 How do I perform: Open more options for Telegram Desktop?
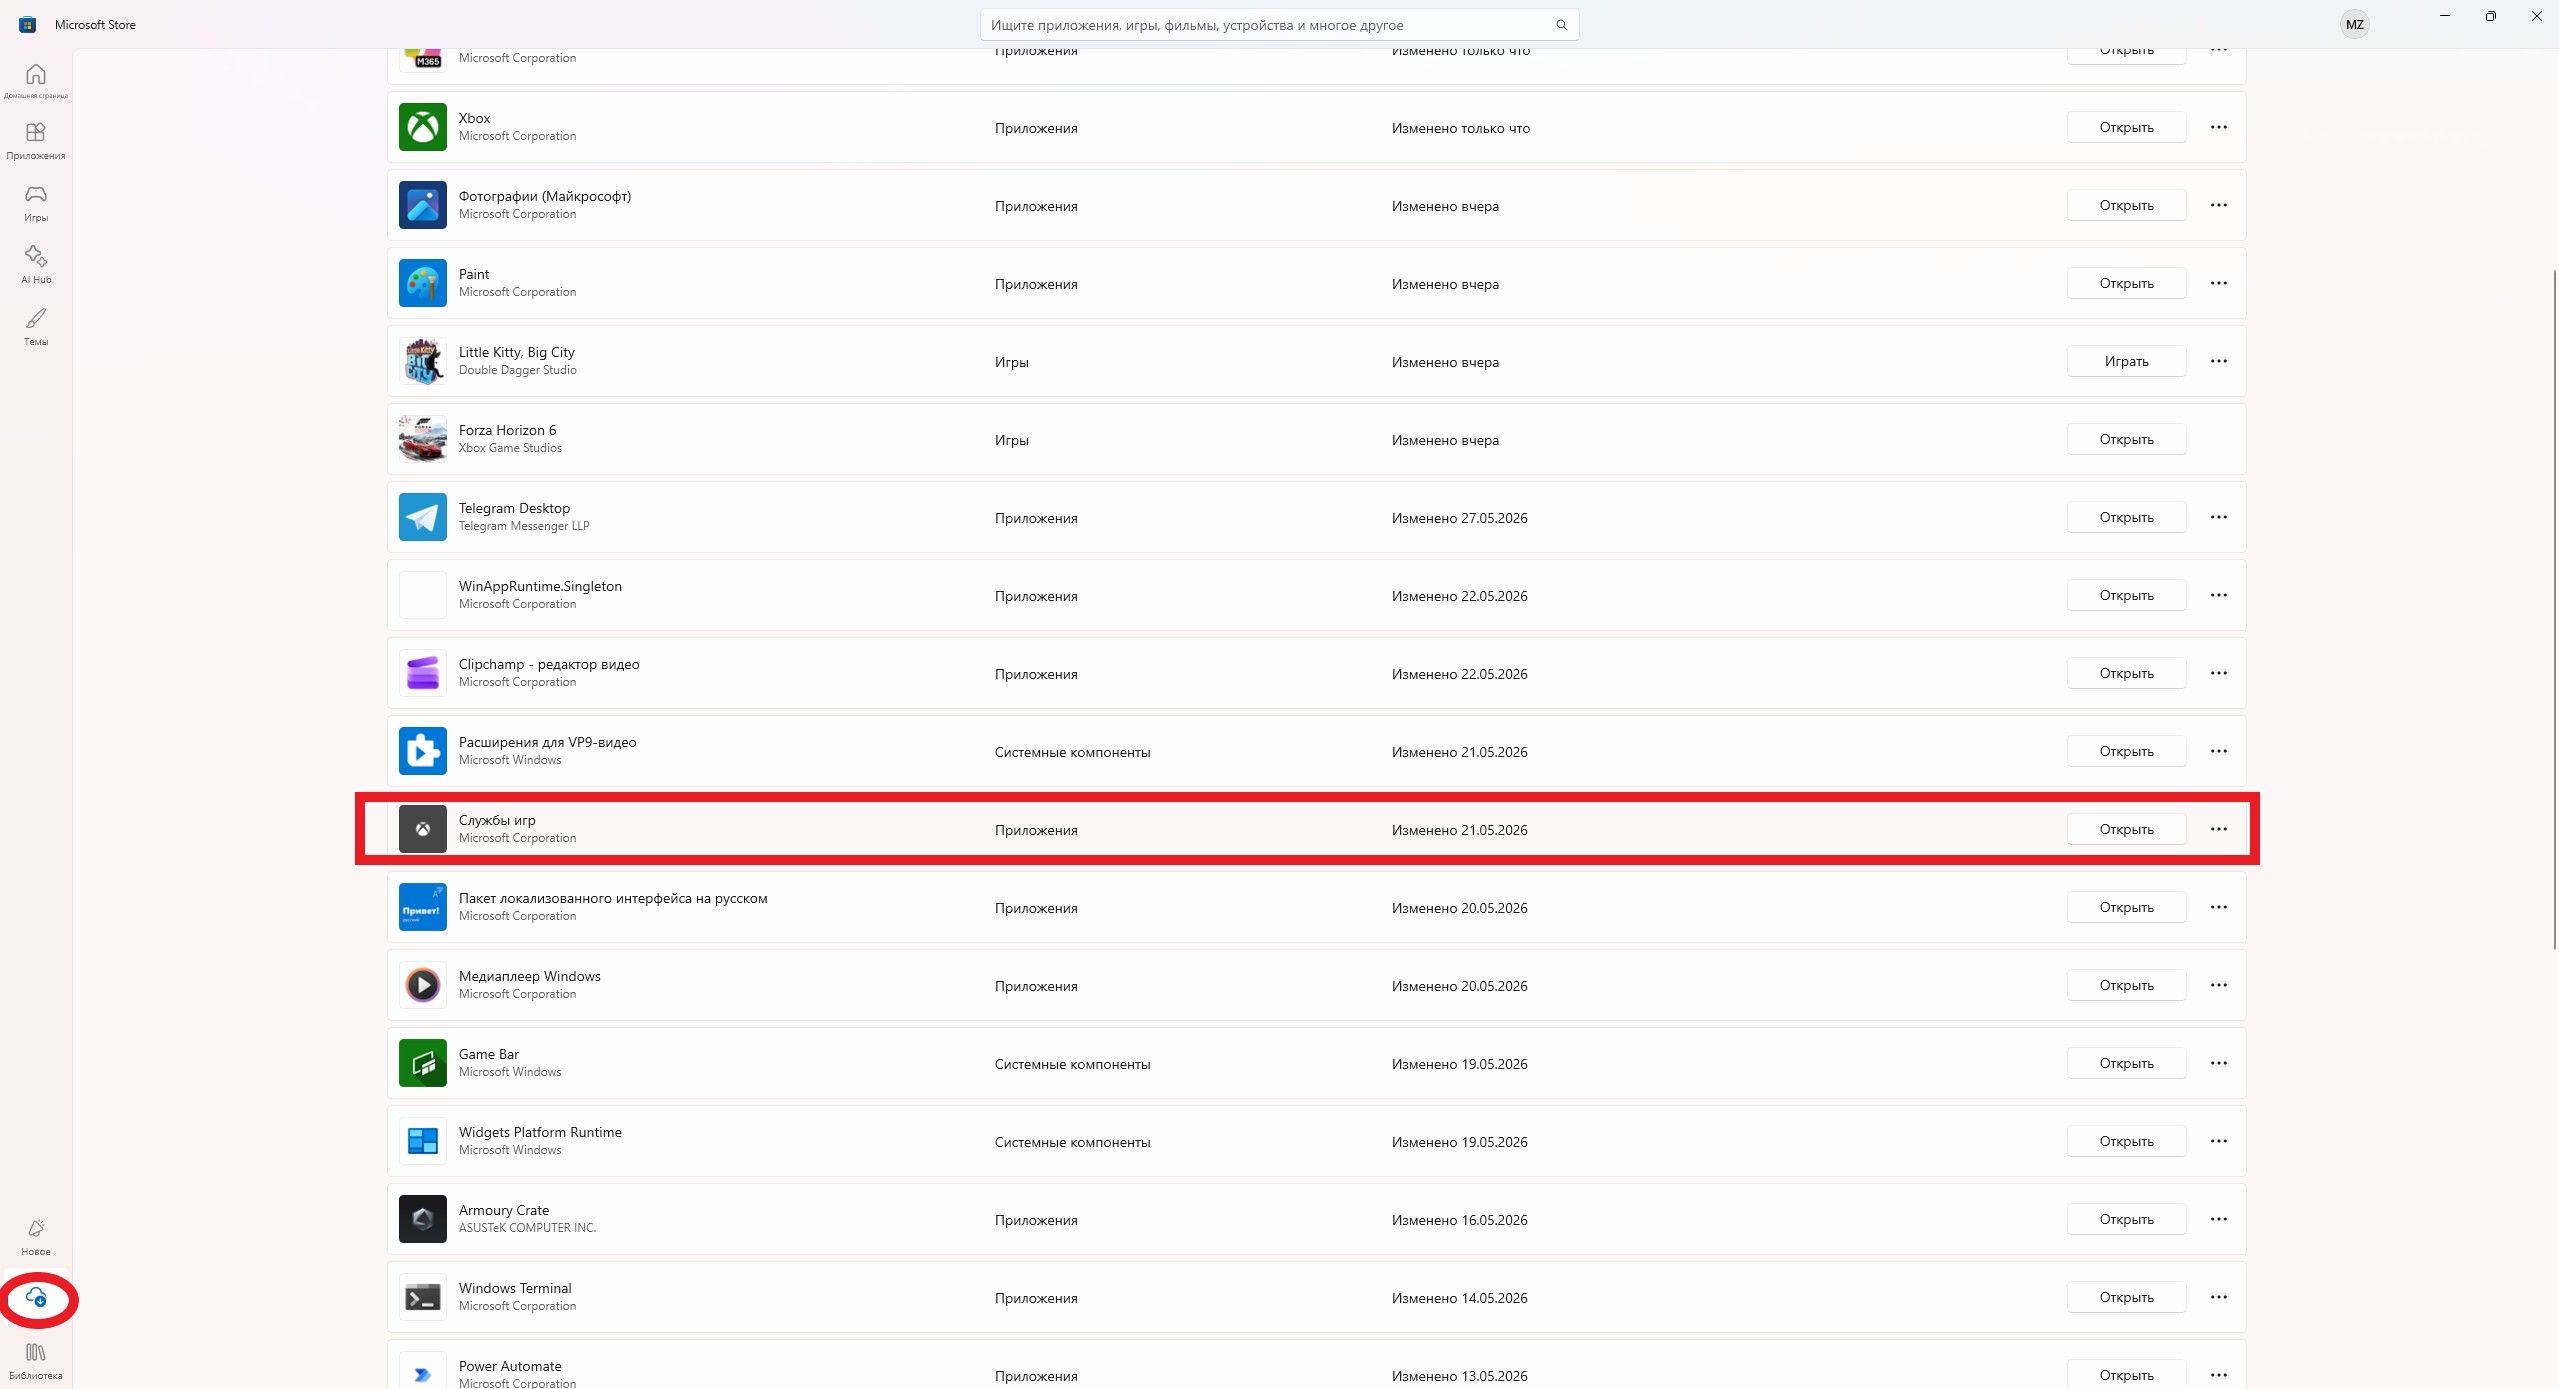point(2219,517)
